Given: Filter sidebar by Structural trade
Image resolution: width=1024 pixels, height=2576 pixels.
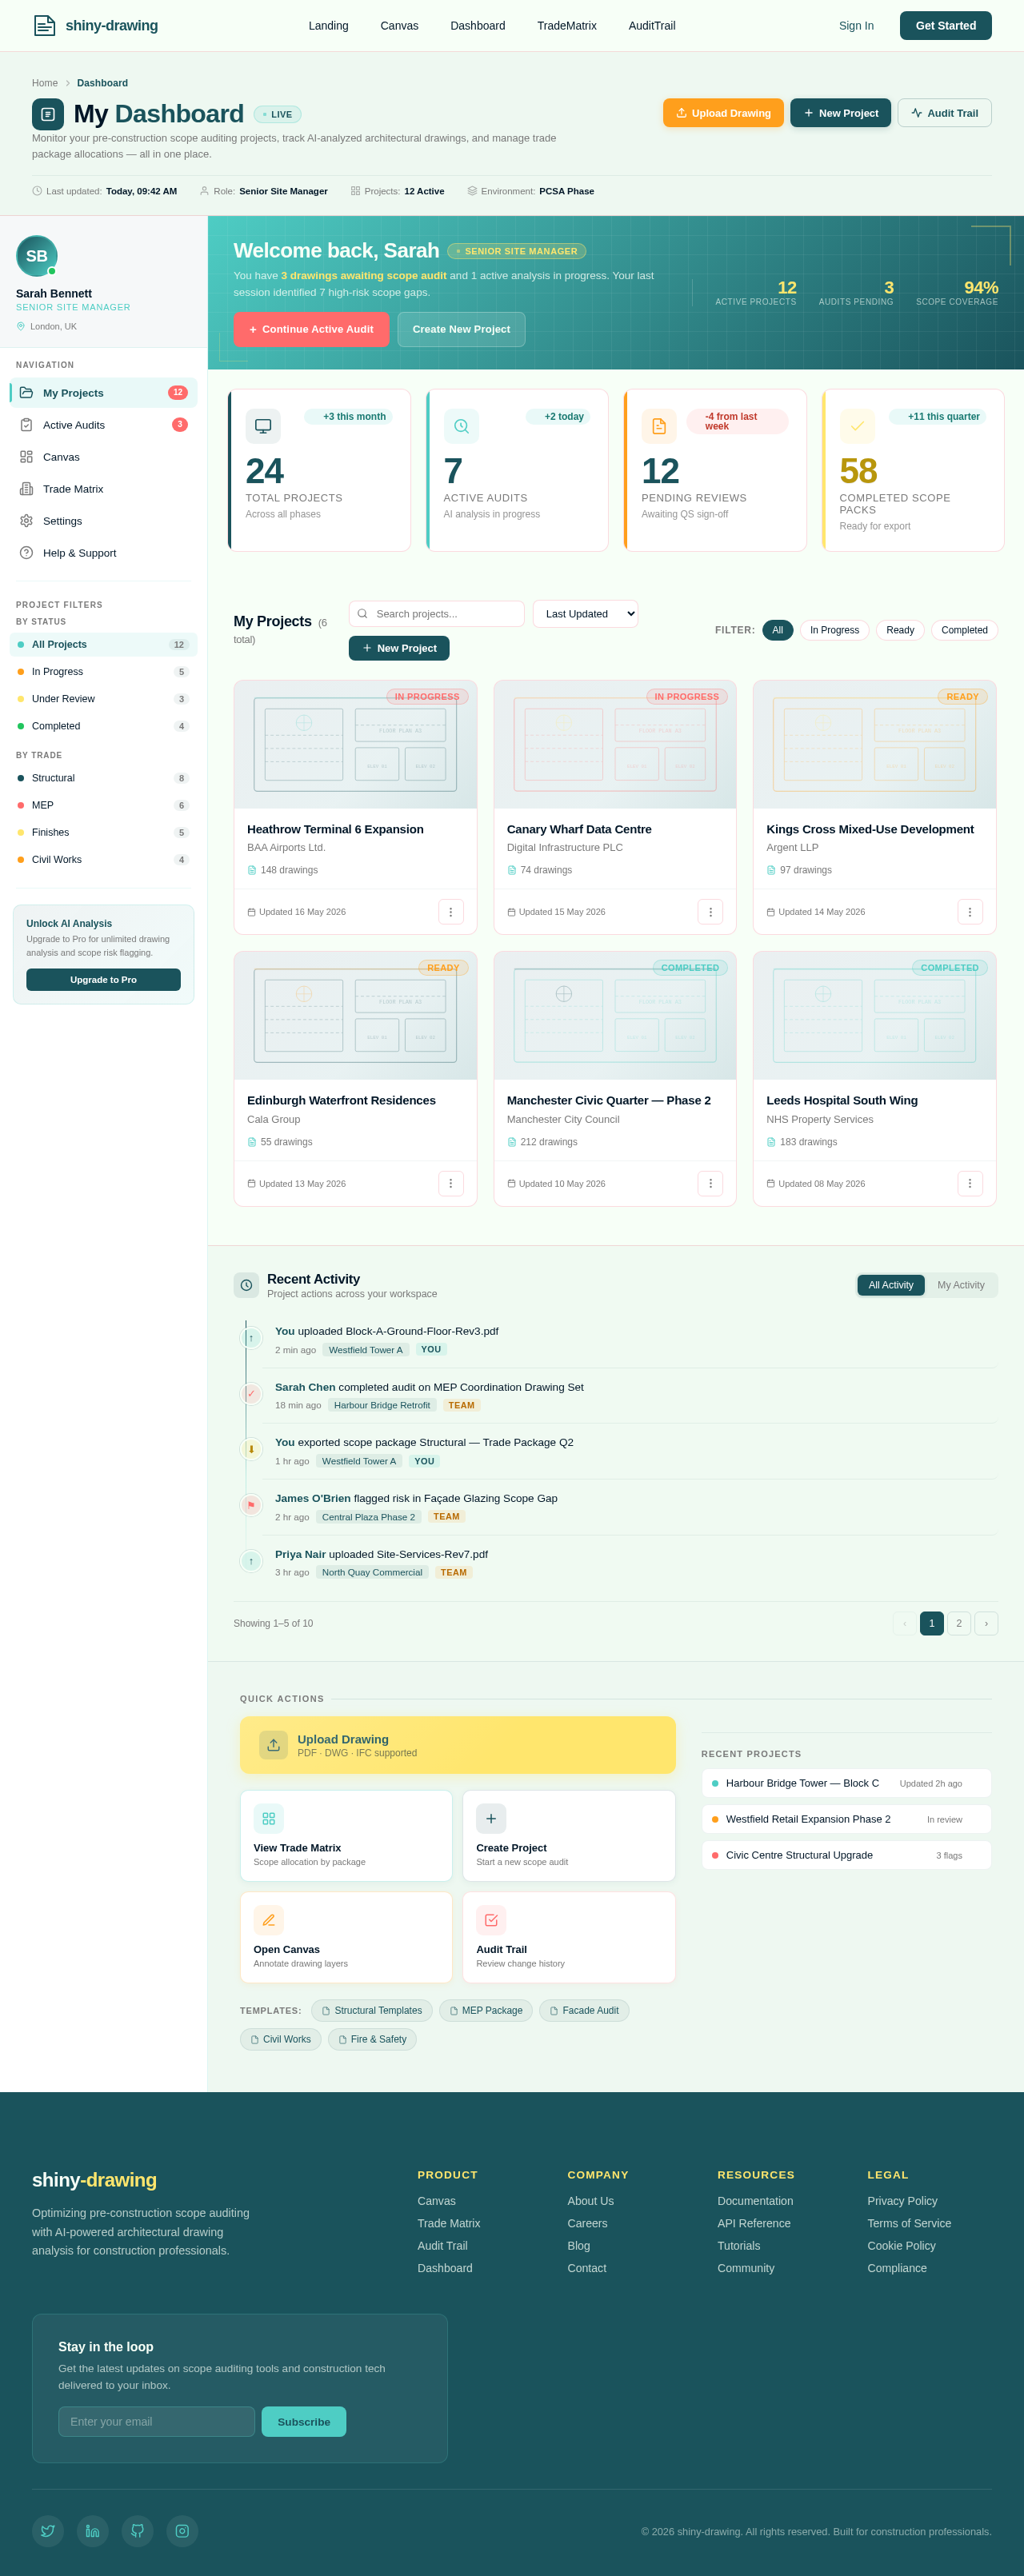Looking at the screenshot, I should (104, 778).
